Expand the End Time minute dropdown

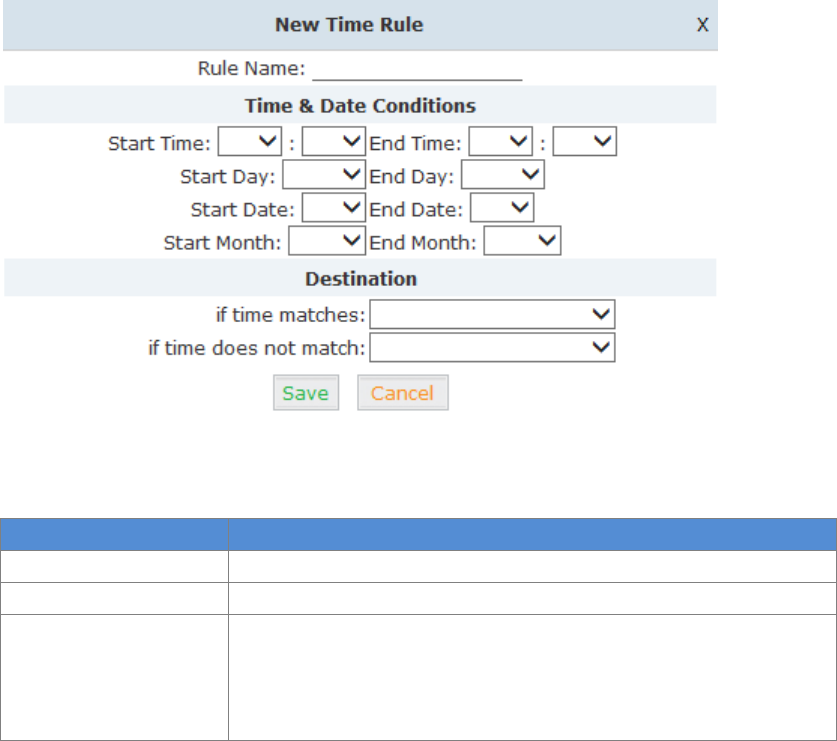coord(586,143)
